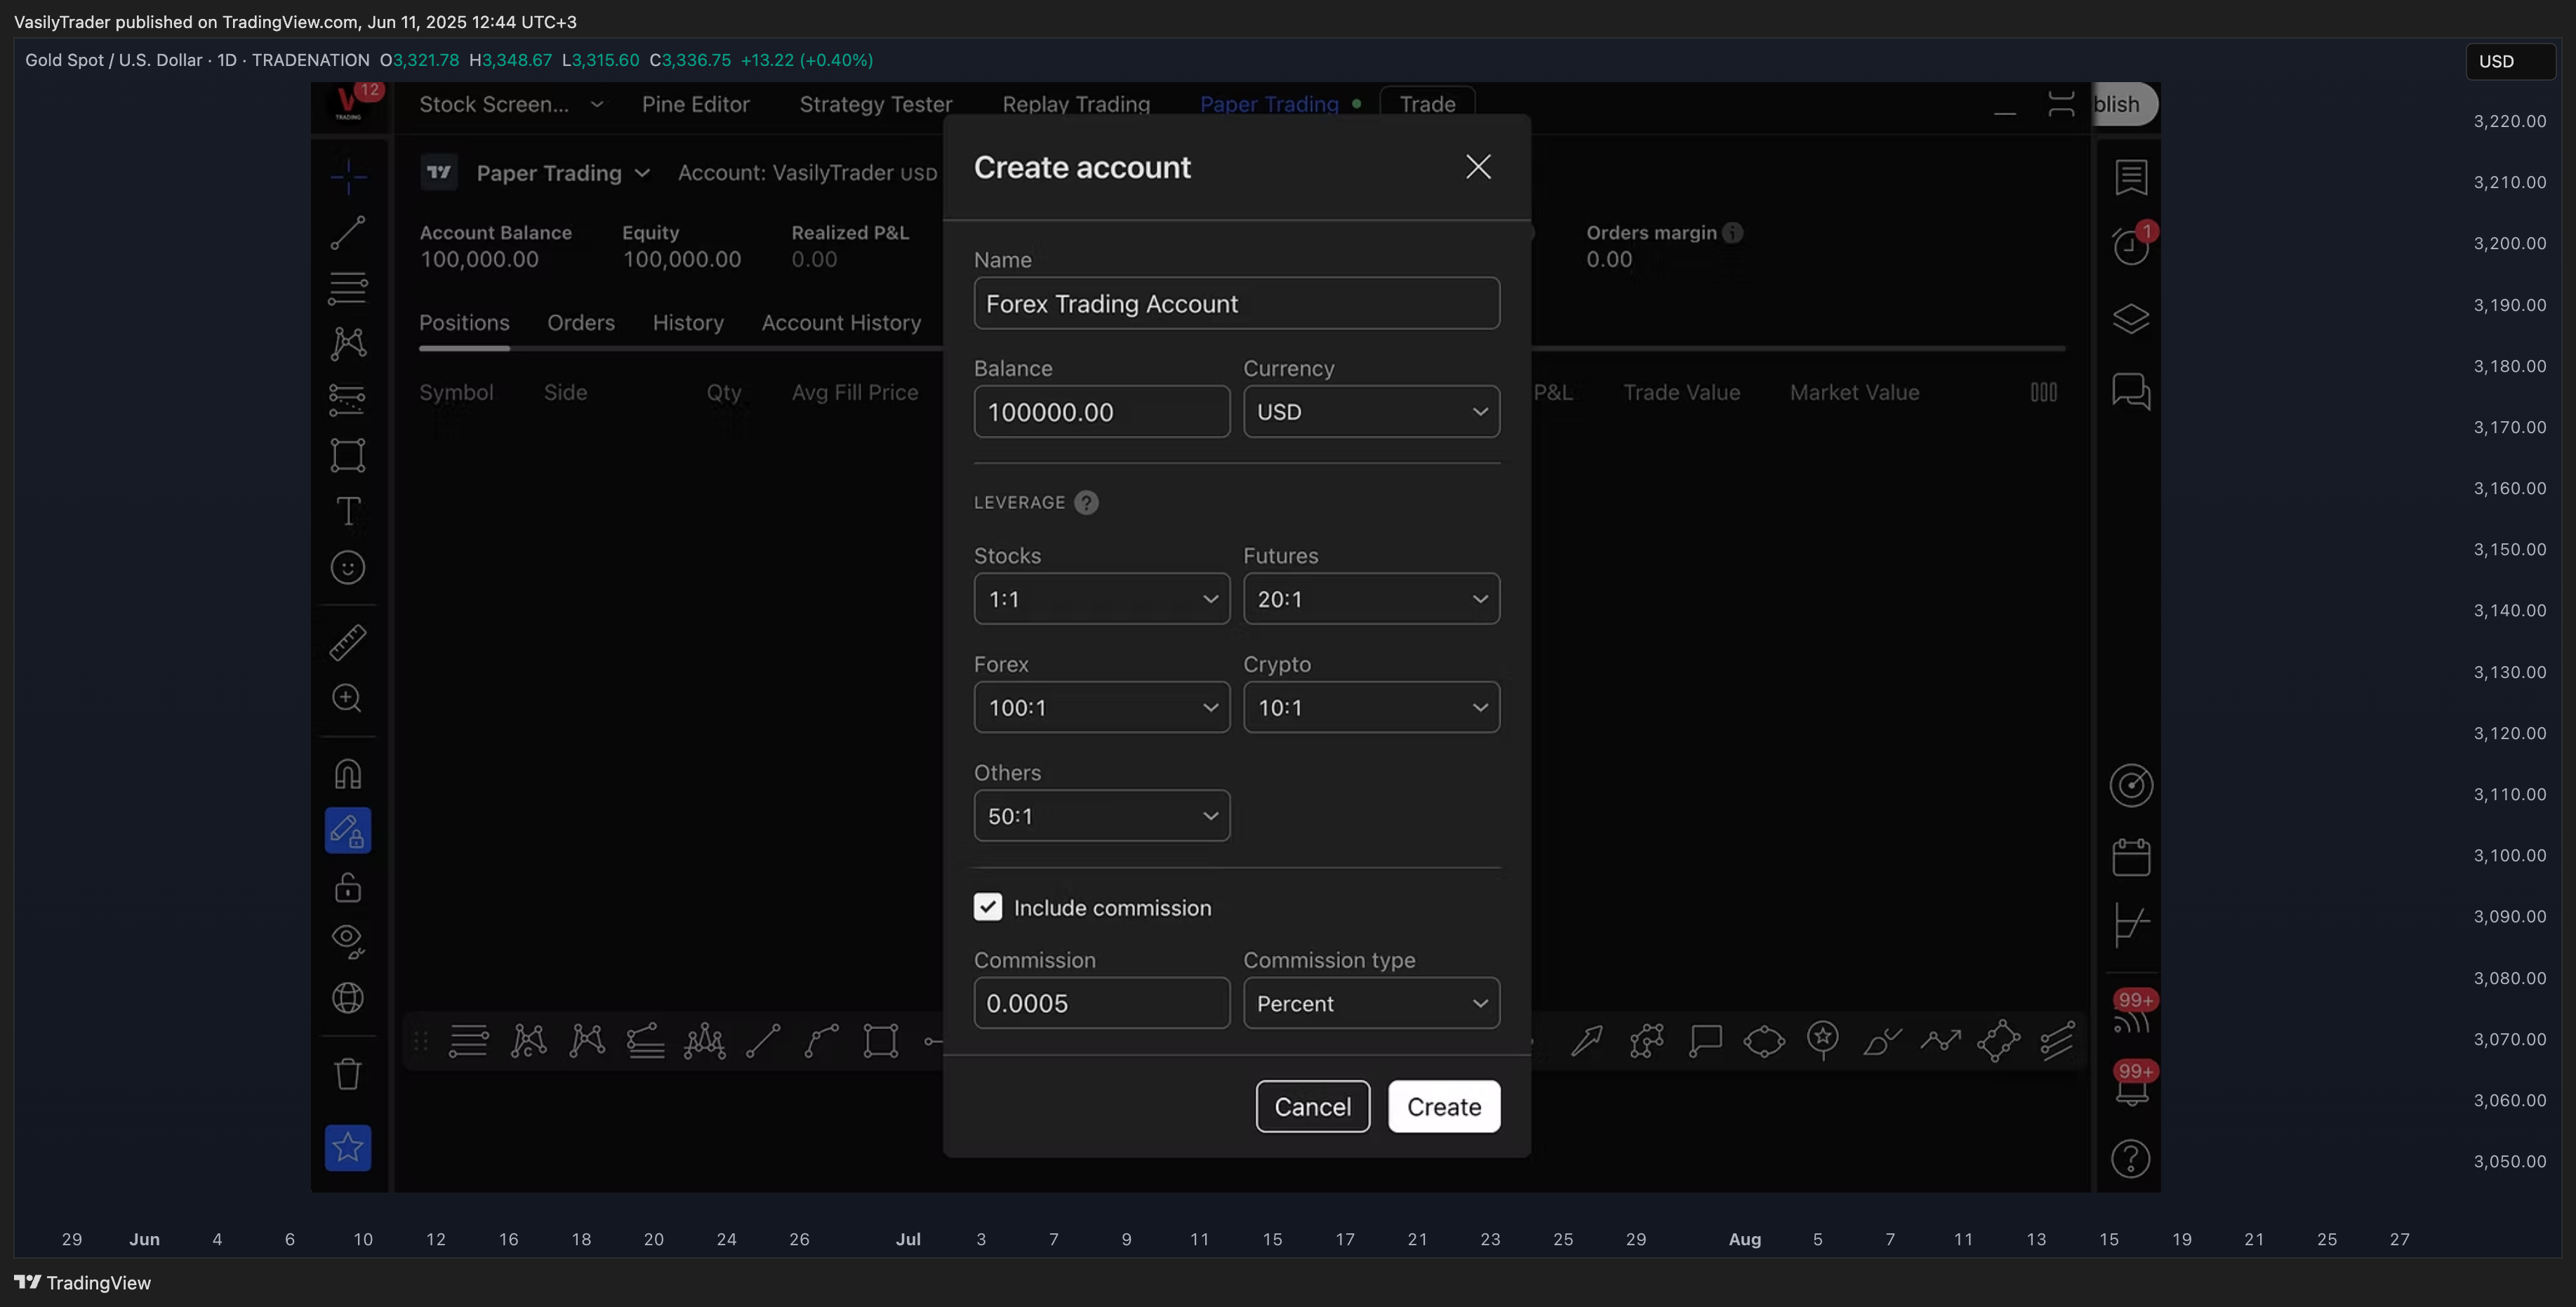The image size is (2576, 1307).
Task: Open the Currency USD dropdown
Action: click(1371, 411)
